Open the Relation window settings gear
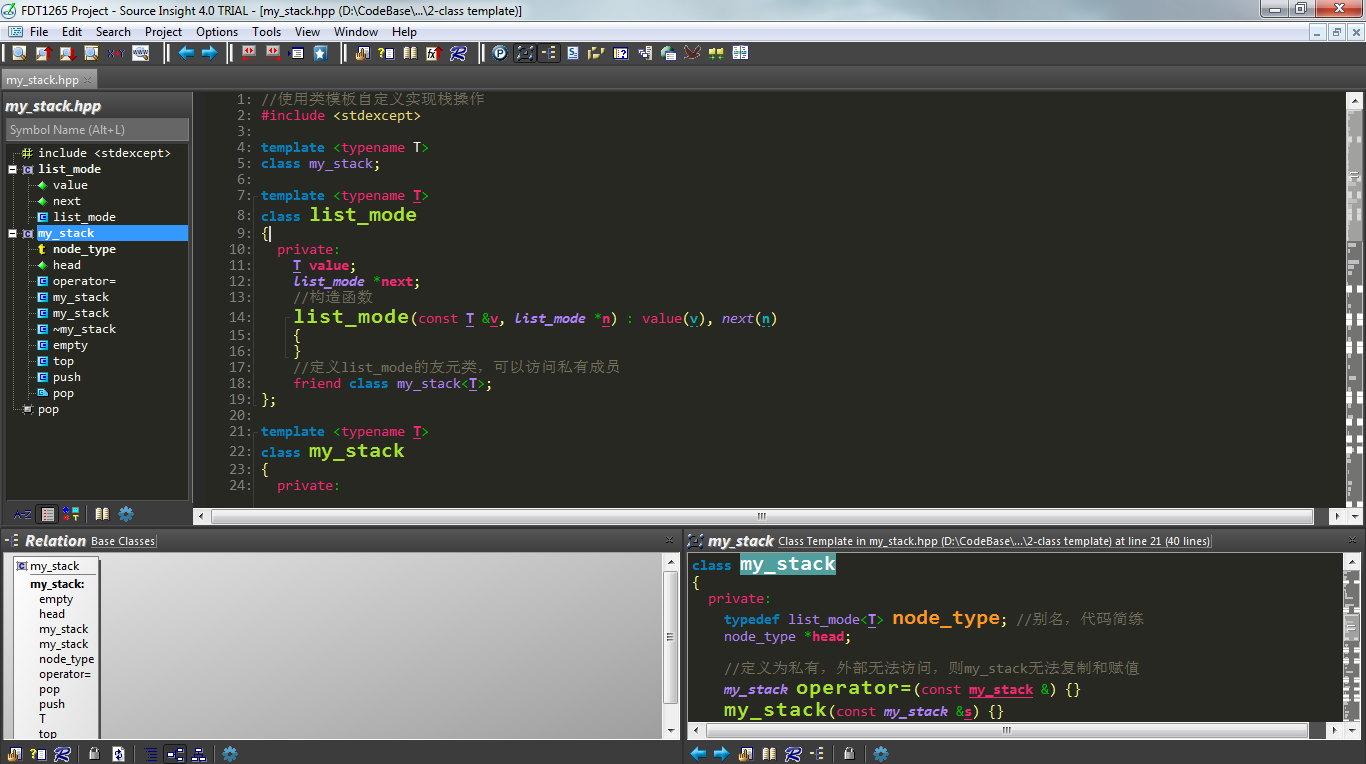 230,754
